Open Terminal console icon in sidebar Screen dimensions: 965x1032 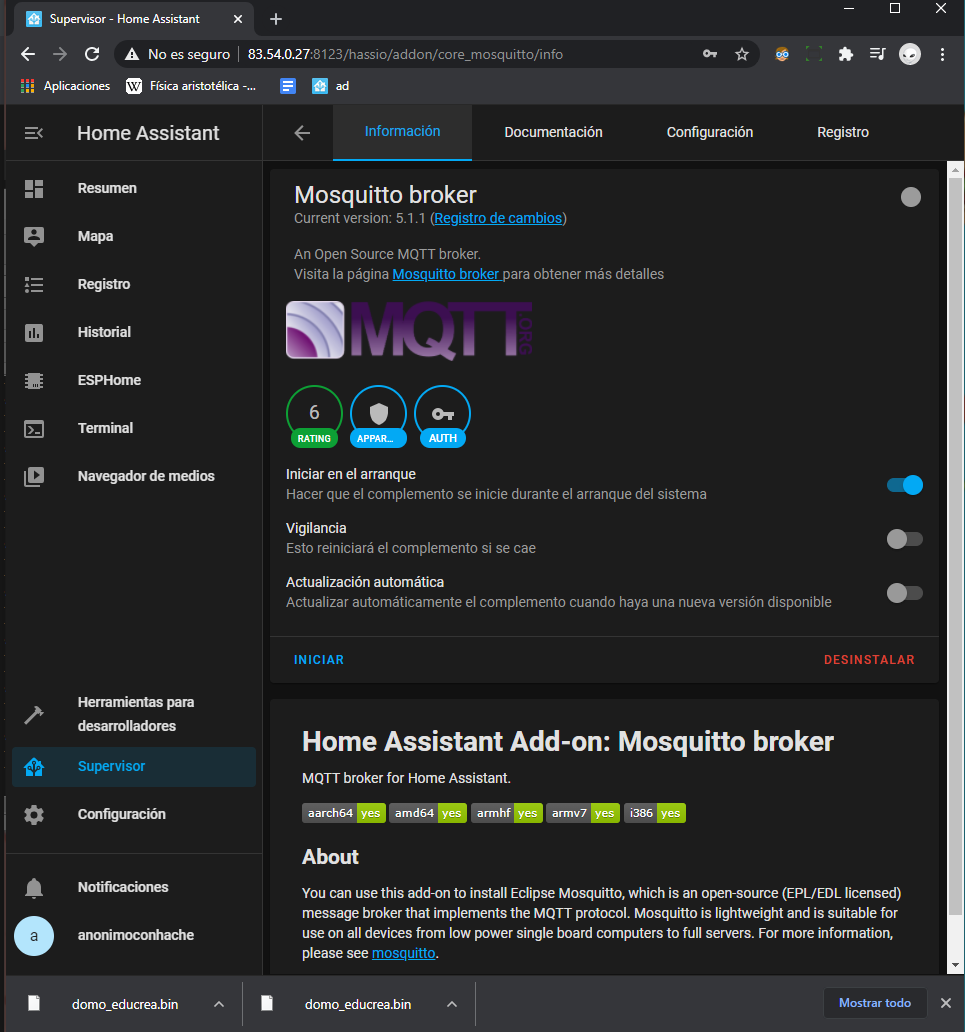coord(34,428)
